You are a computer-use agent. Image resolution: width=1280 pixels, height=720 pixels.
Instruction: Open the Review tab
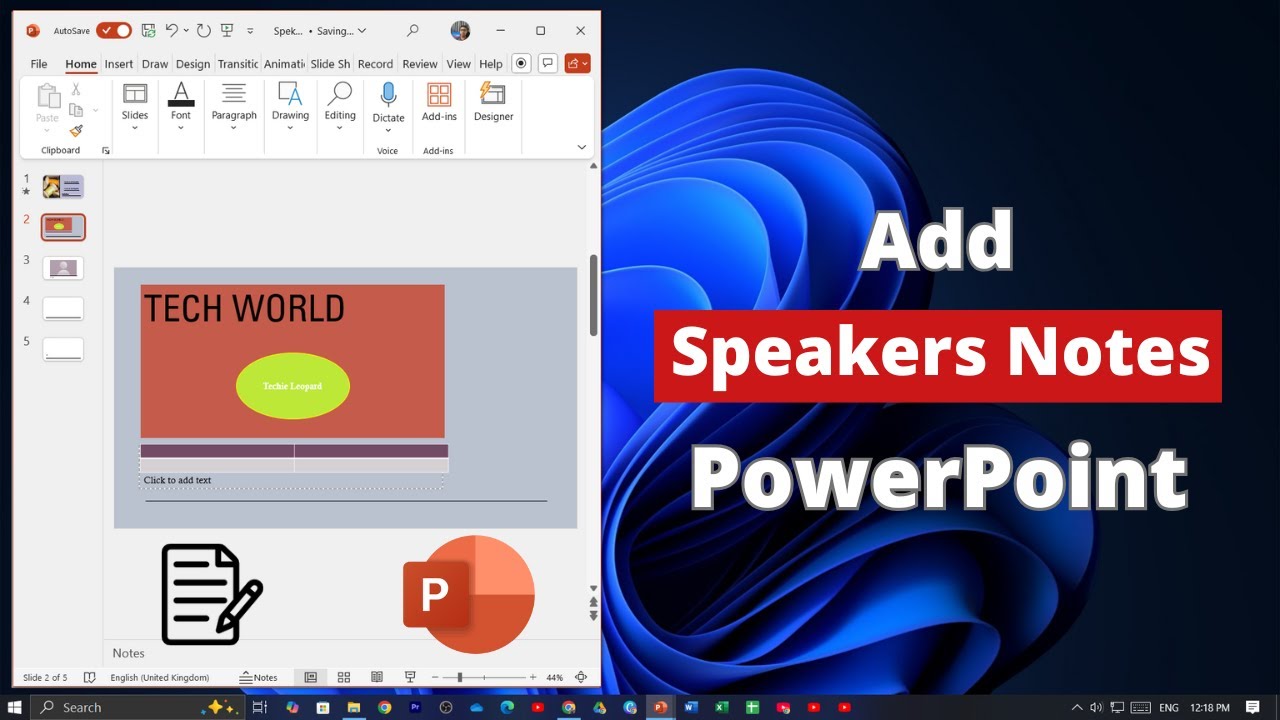(x=420, y=64)
